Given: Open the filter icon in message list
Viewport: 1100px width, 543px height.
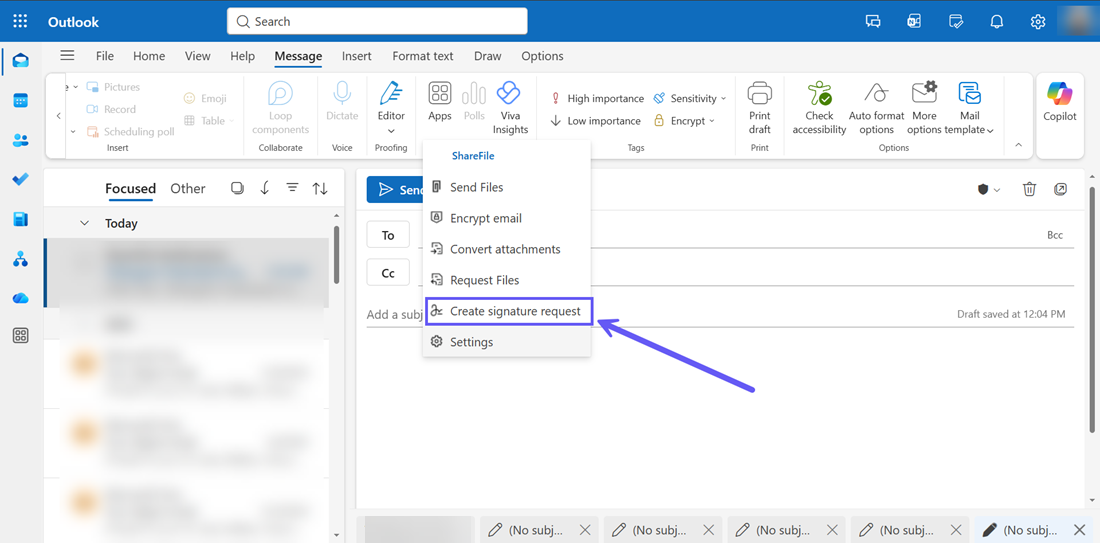Looking at the screenshot, I should click(x=293, y=188).
